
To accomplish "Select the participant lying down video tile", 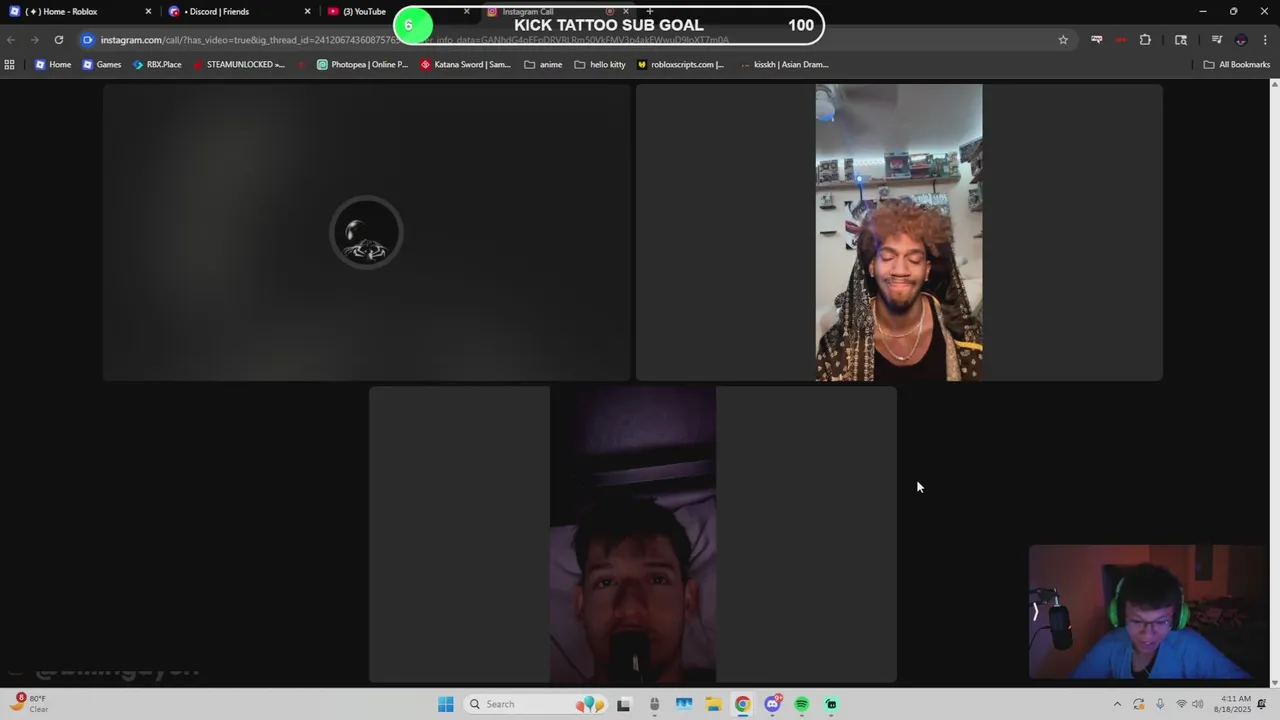I will [x=633, y=535].
